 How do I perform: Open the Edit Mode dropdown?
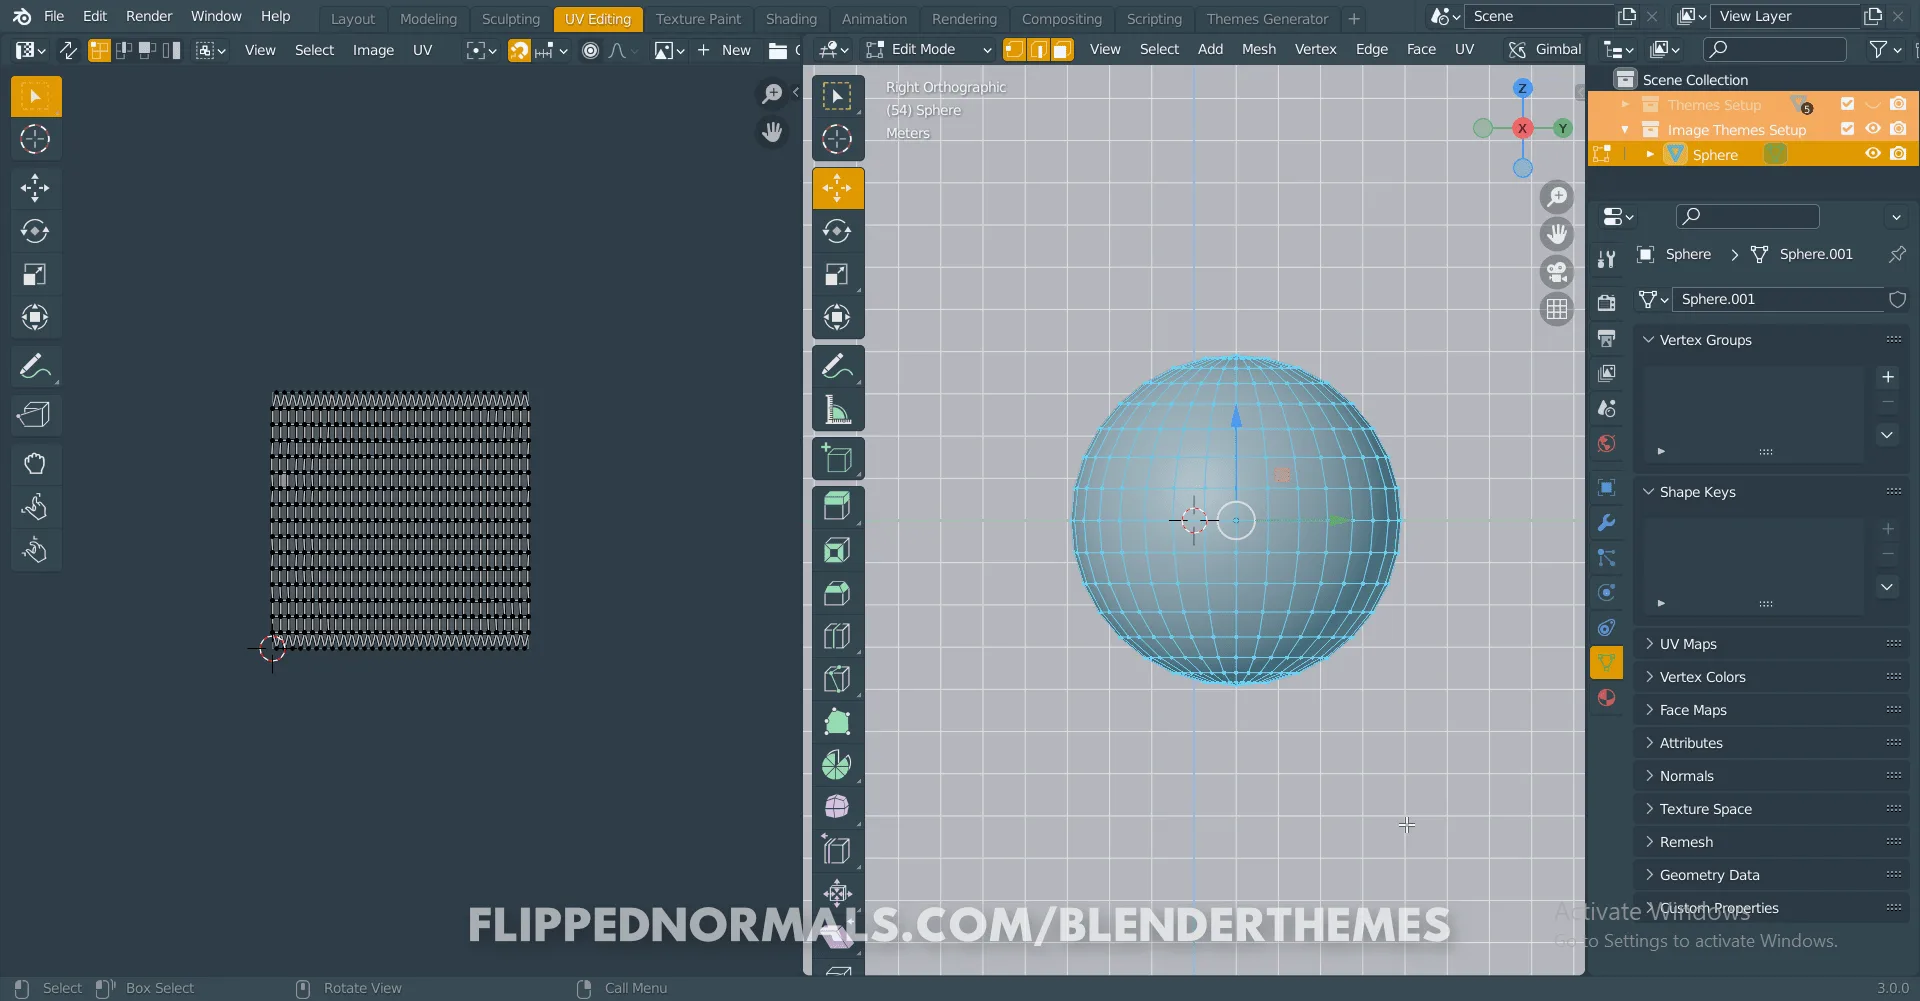[x=928, y=49]
